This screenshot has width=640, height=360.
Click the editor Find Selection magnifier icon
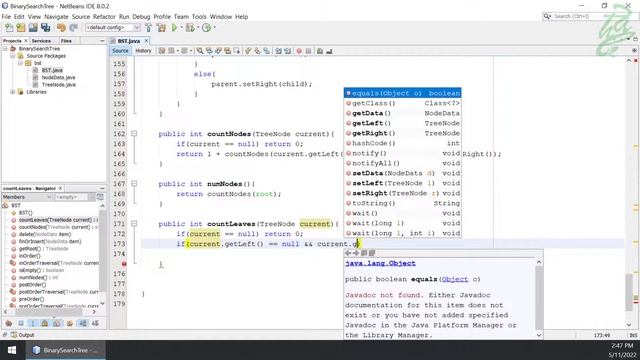coord(200,51)
